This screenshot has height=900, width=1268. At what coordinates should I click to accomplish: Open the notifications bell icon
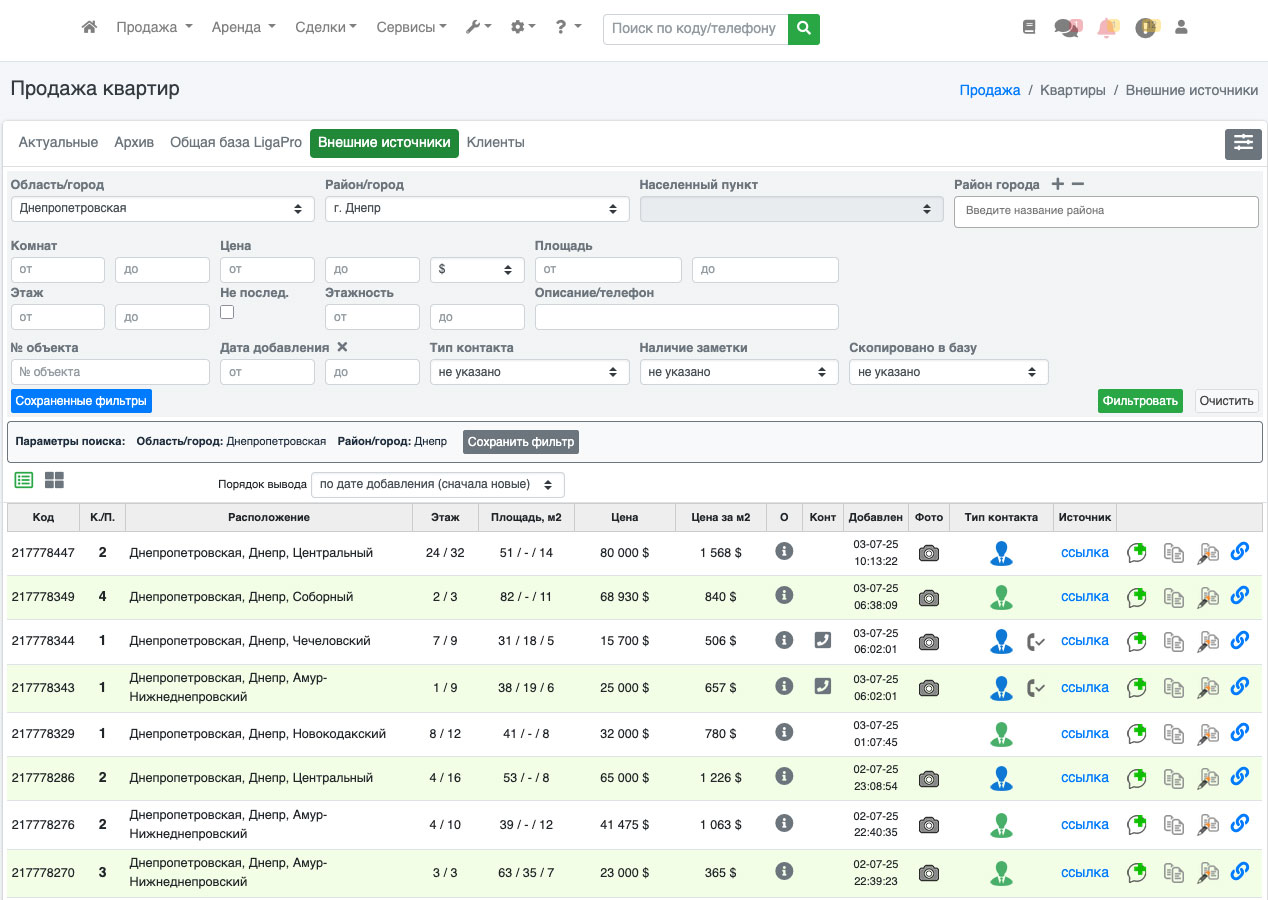(x=1106, y=28)
